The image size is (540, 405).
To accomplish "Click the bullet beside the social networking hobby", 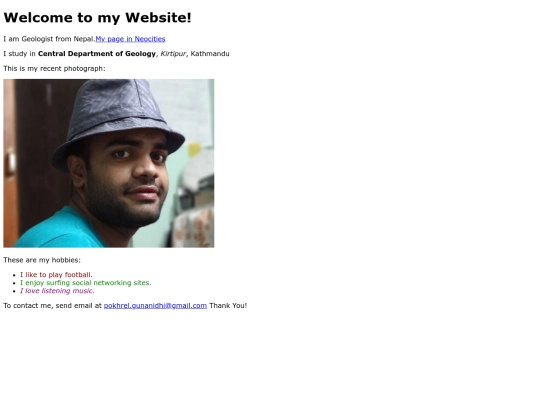I will click(x=14, y=283).
